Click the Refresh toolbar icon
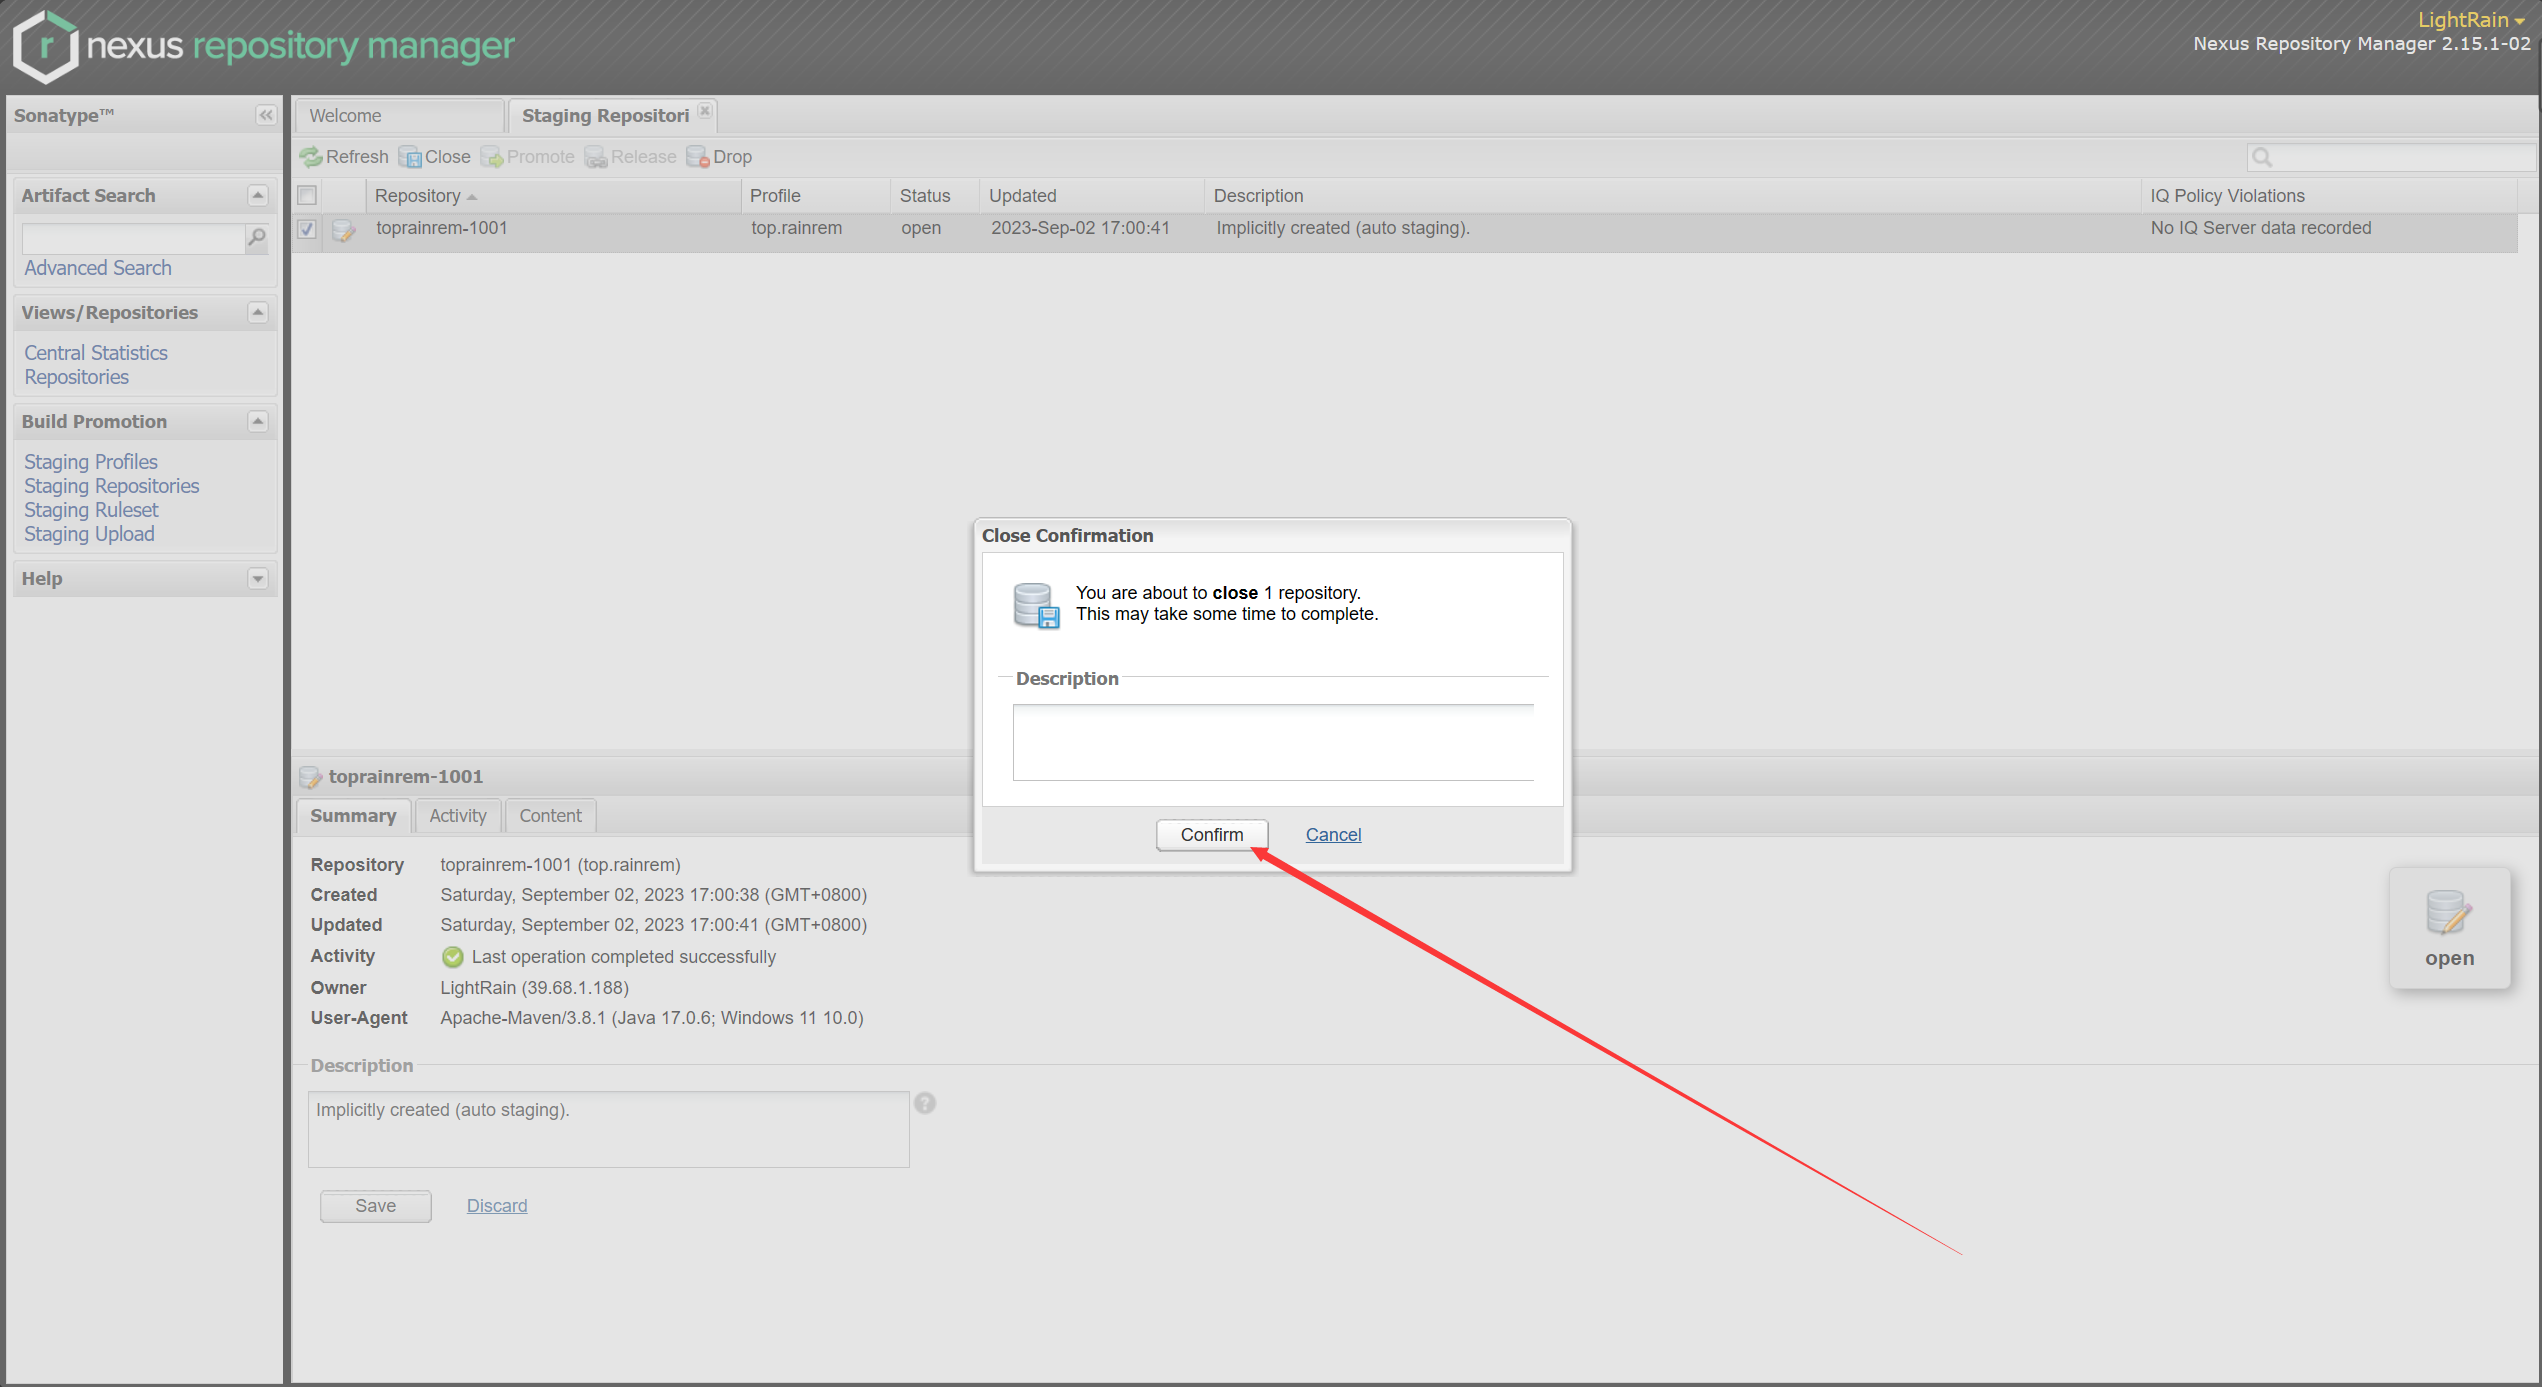This screenshot has height=1387, width=2542. pos(311,157)
